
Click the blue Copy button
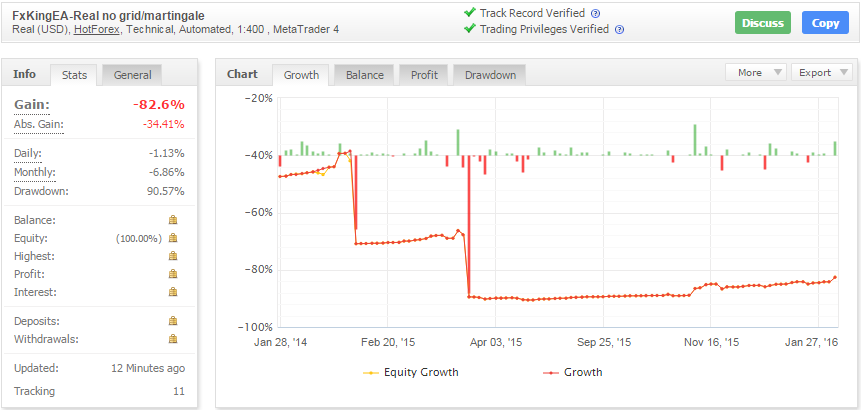tap(825, 23)
